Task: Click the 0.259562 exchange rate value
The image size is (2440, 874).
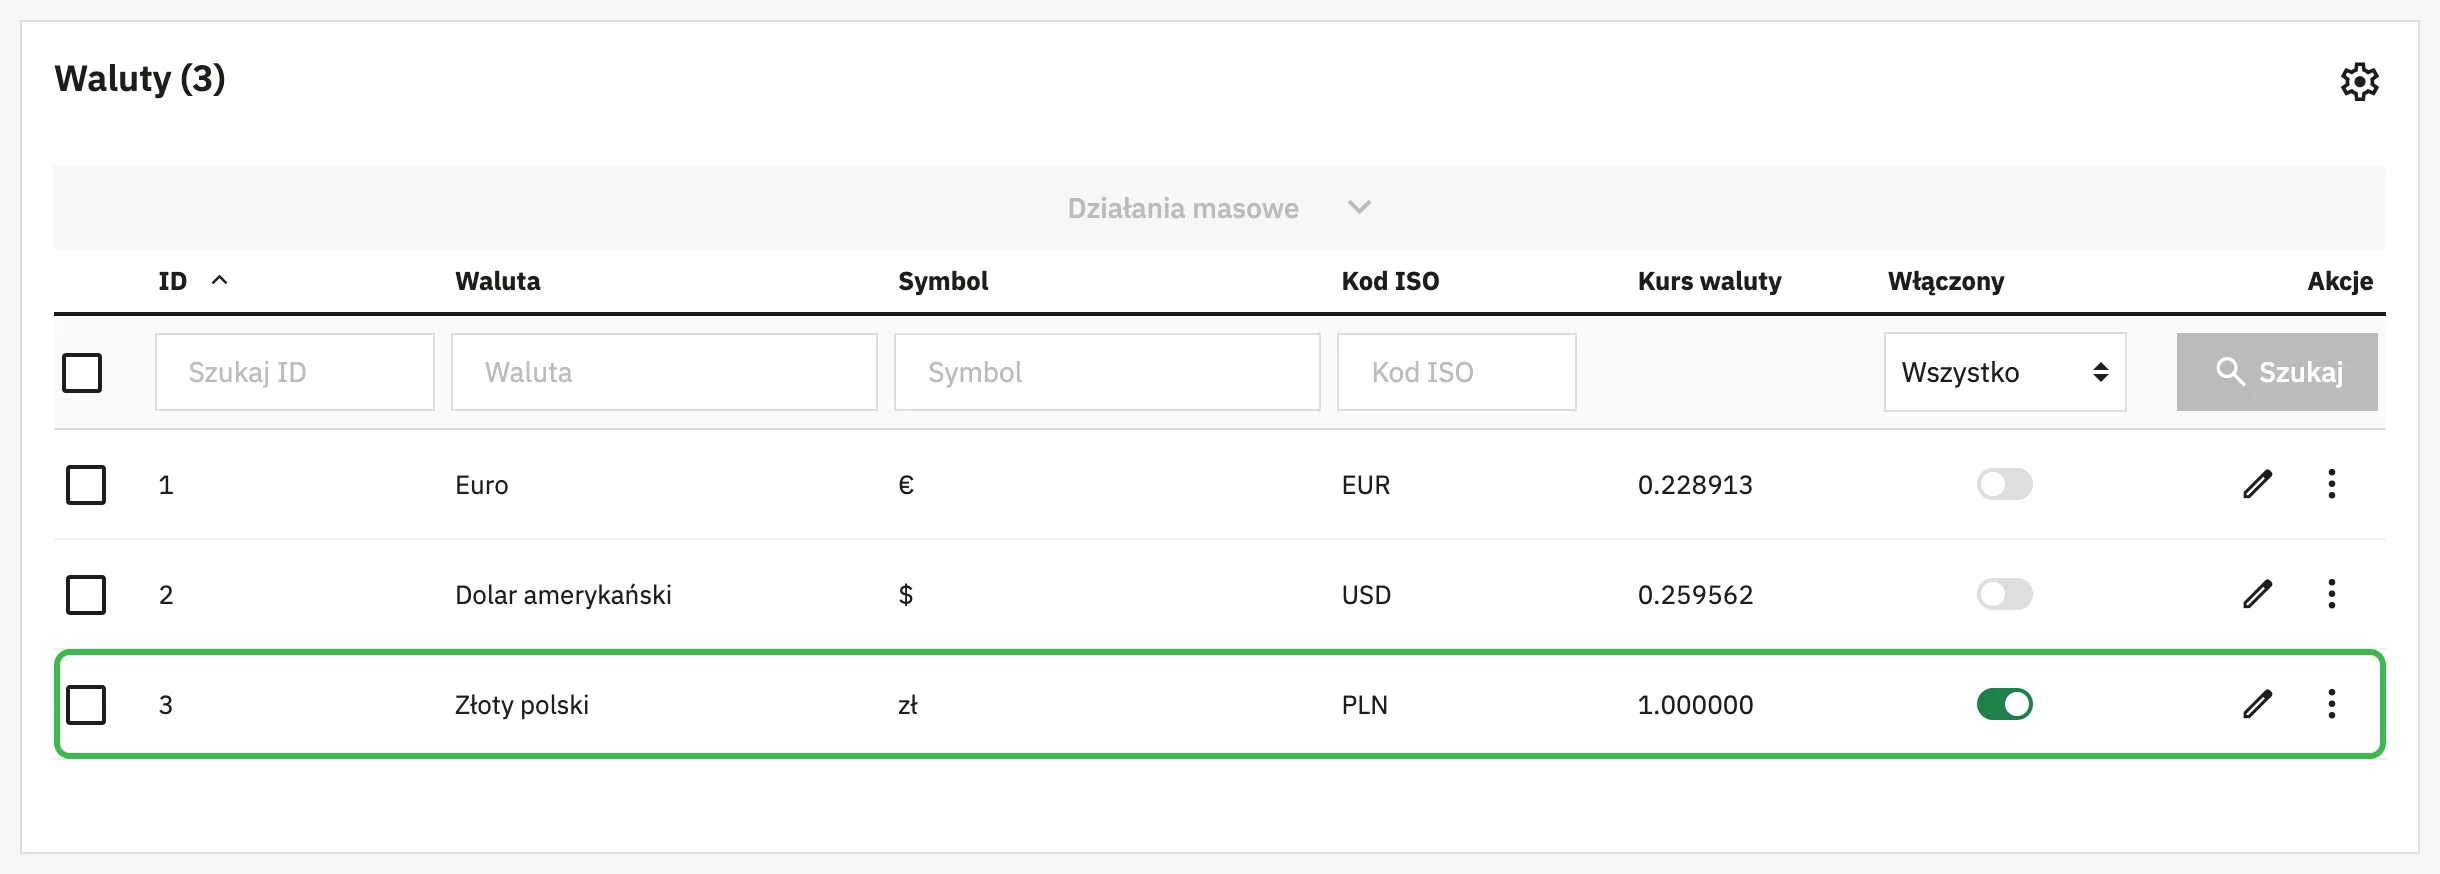Action: click(1695, 595)
